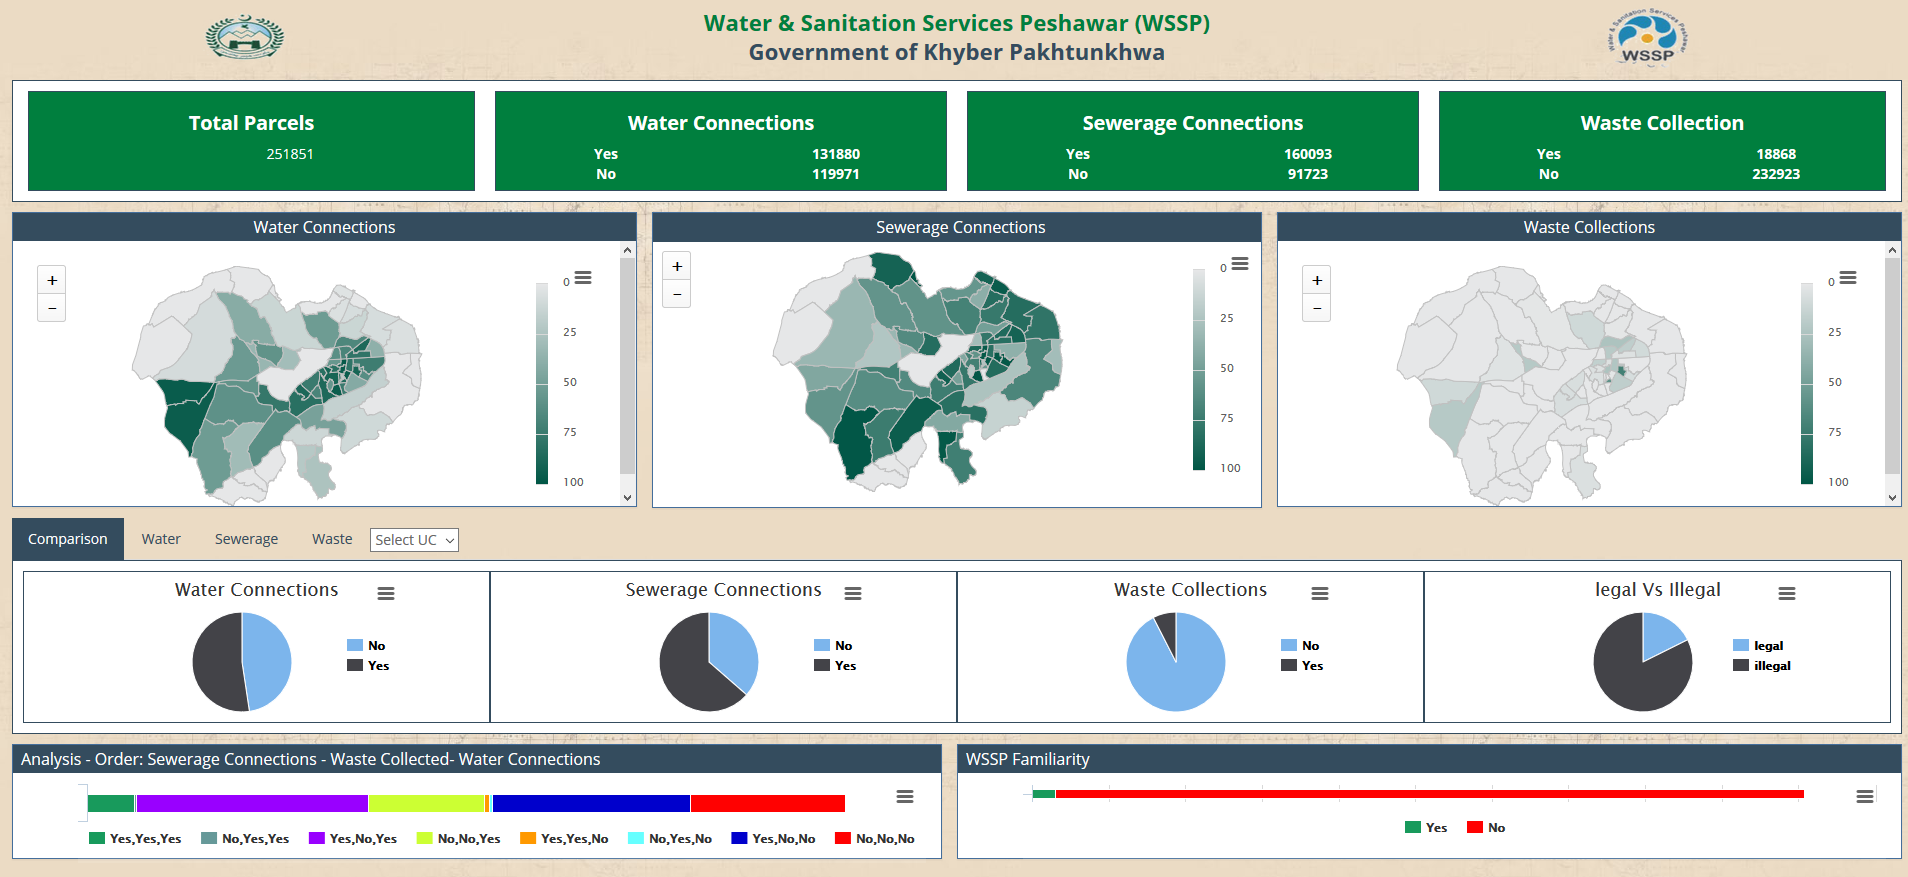The image size is (1908, 877).
Task: Switch to the Waste tab
Action: [x=332, y=539]
